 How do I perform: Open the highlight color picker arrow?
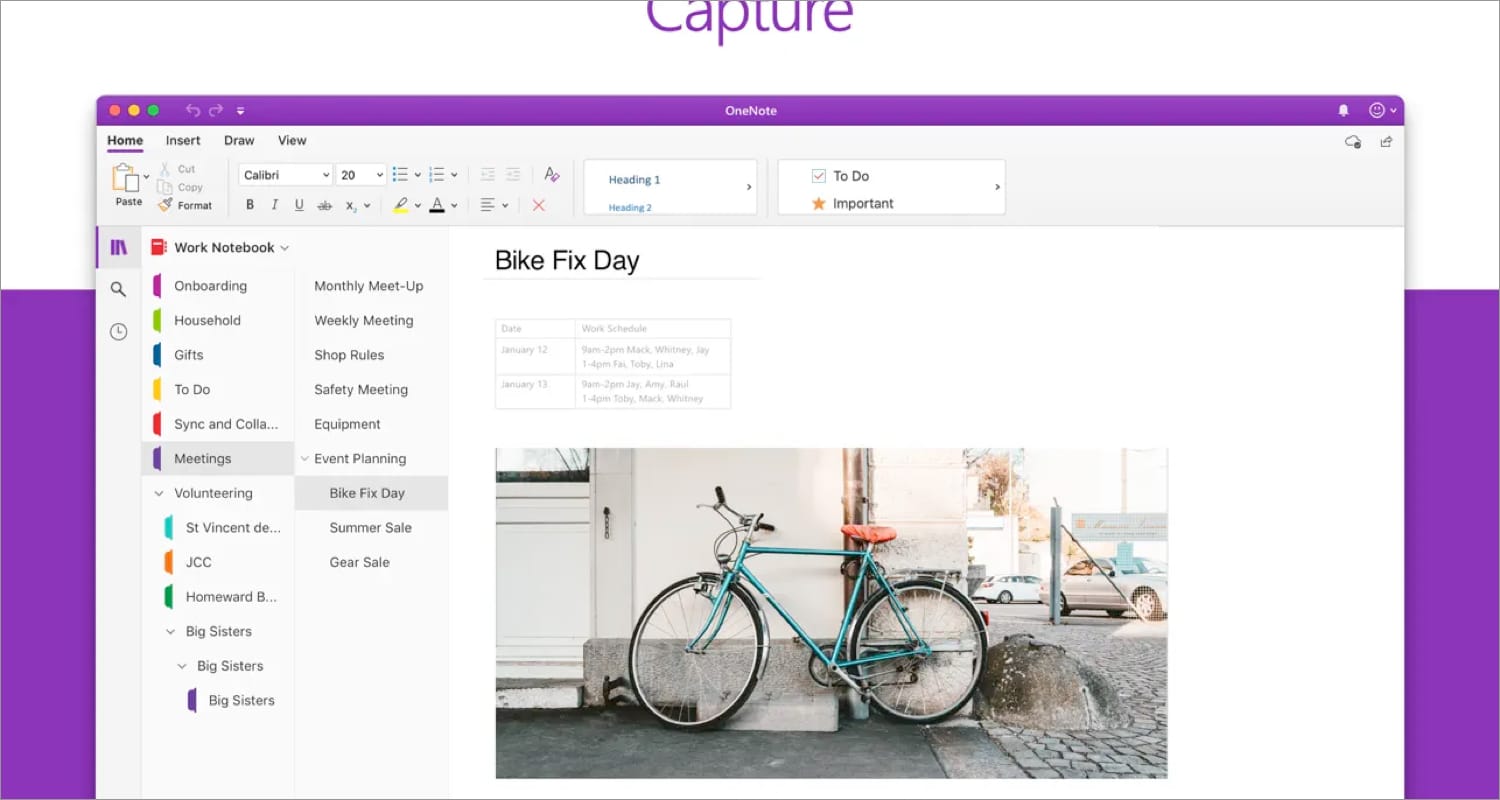click(x=417, y=206)
